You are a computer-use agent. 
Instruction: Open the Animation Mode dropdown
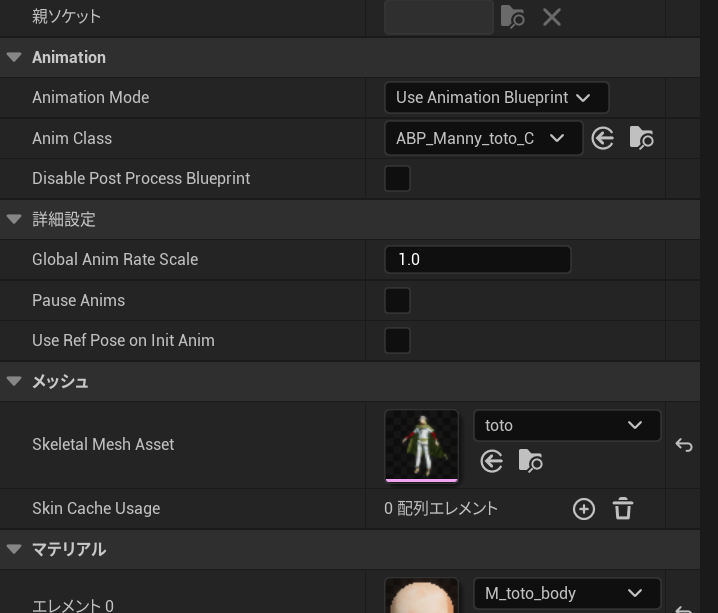497,98
